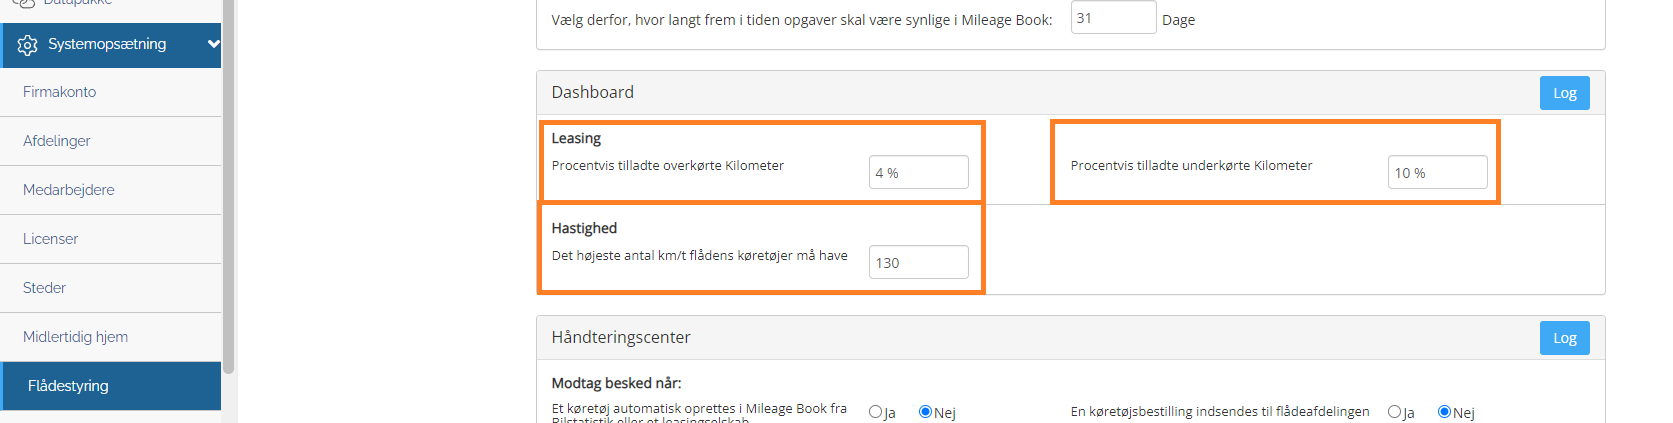Collapse the Systemopsætning chevron arrow
Screen dimensions: 1673x423
213,44
